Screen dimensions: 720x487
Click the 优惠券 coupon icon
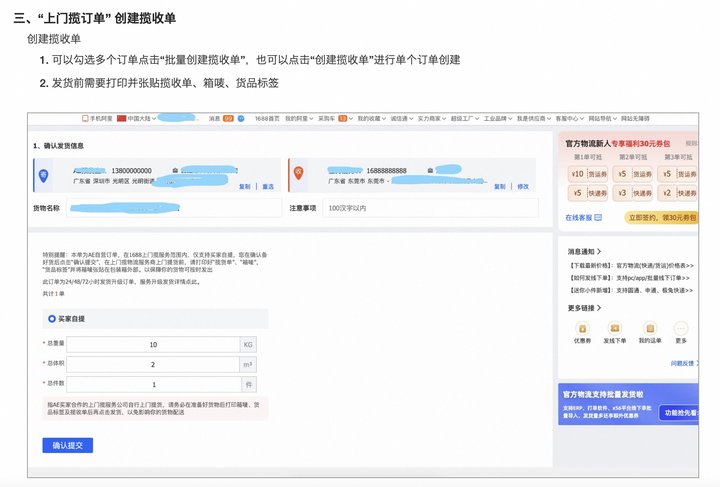tap(582, 328)
